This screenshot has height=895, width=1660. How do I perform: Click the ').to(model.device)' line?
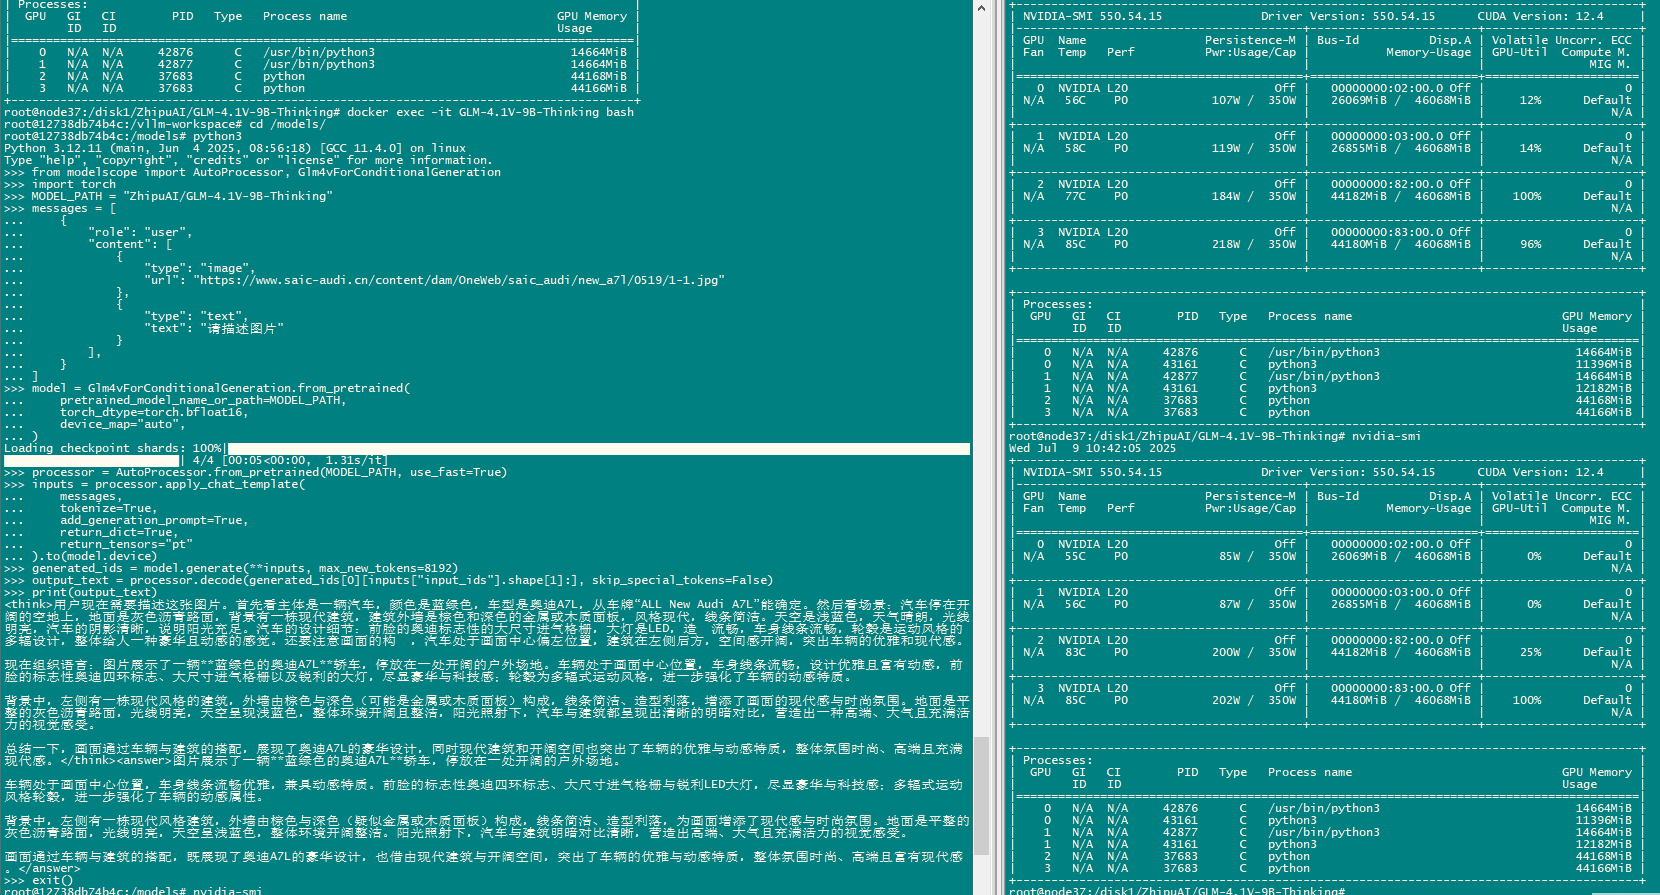tap(94, 556)
